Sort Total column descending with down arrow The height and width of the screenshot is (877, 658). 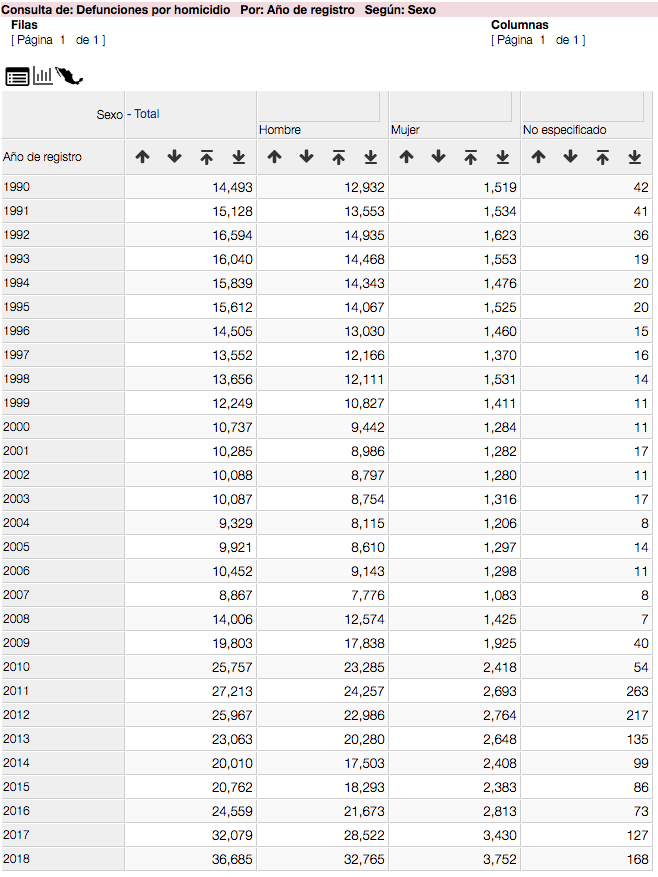pos(174,157)
